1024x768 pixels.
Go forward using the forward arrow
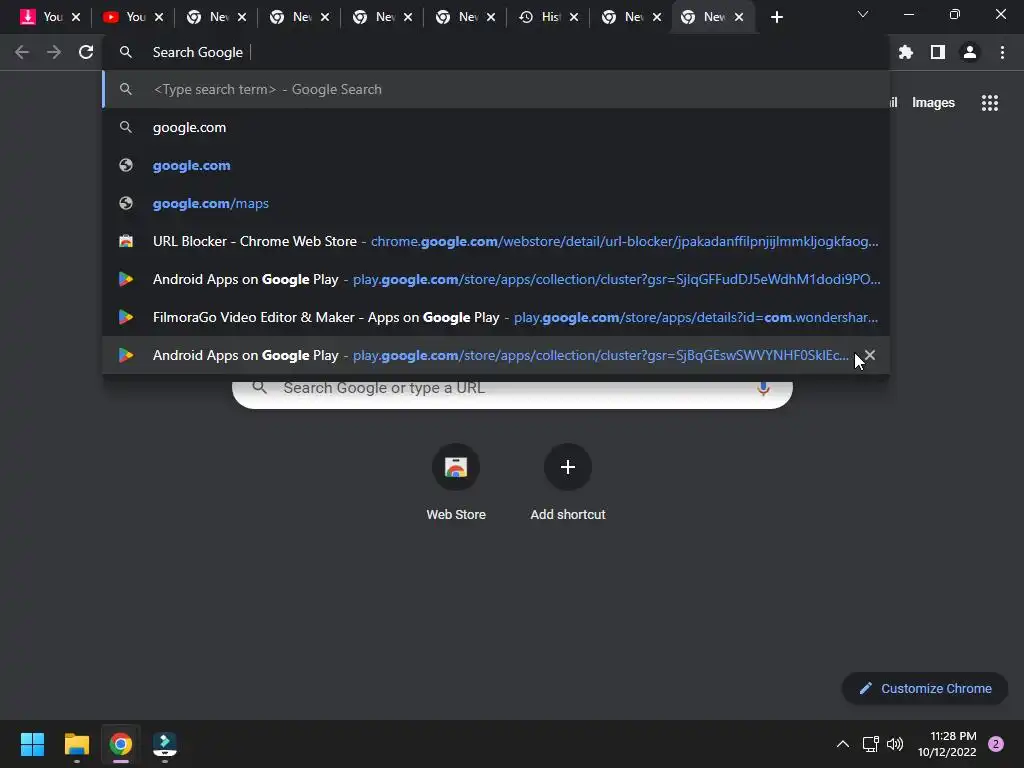pyautogui.click(x=54, y=52)
